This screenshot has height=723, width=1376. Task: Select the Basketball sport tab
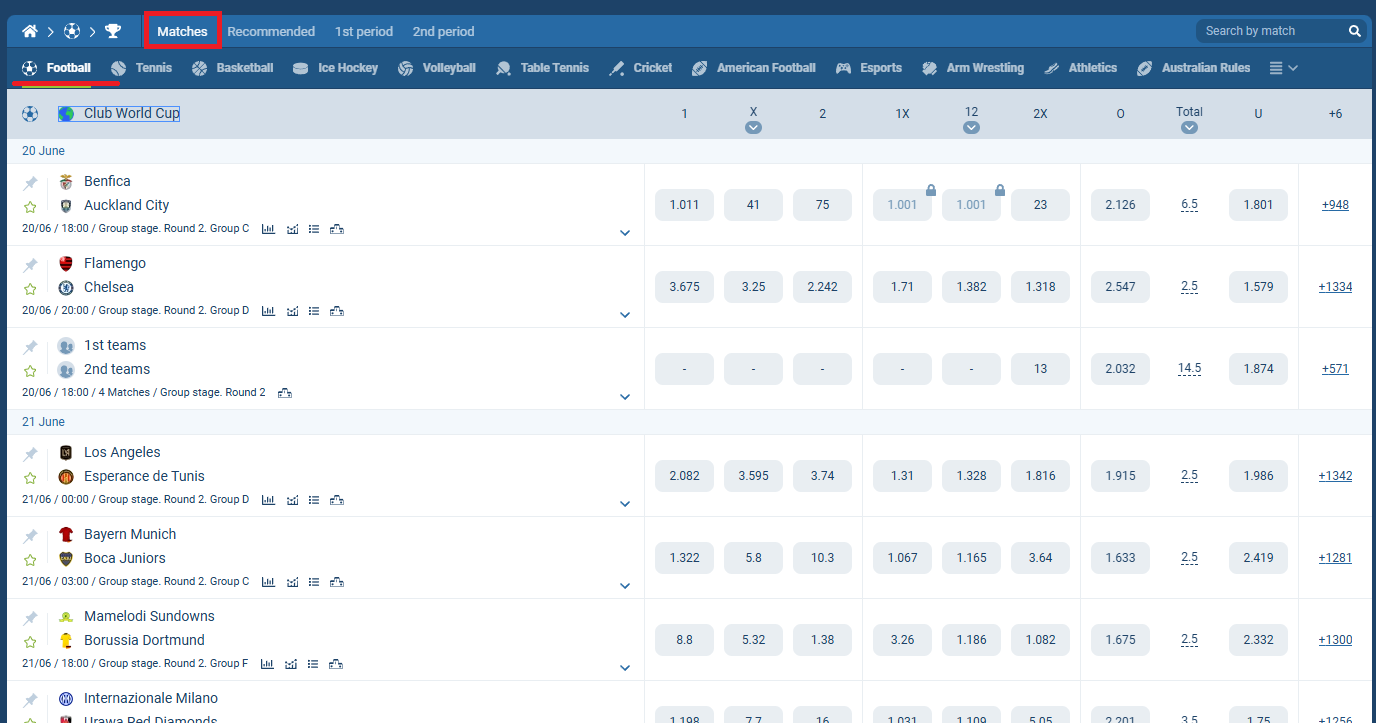tap(232, 68)
